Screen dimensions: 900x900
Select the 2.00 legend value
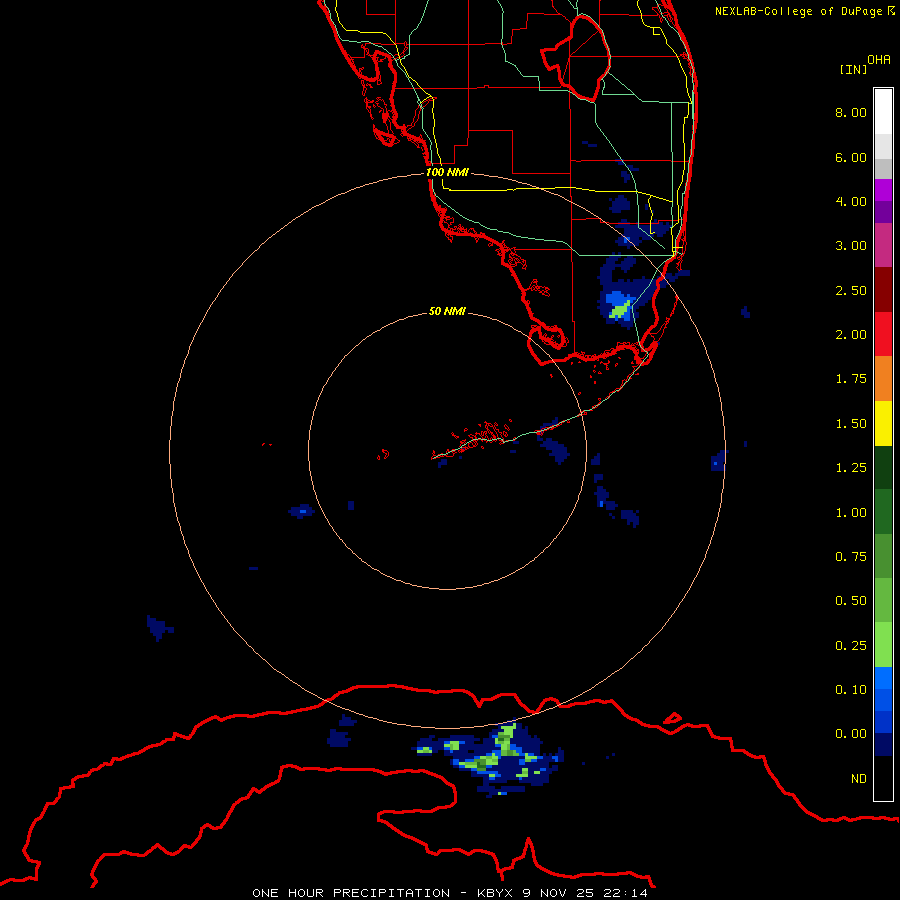(x=851, y=335)
